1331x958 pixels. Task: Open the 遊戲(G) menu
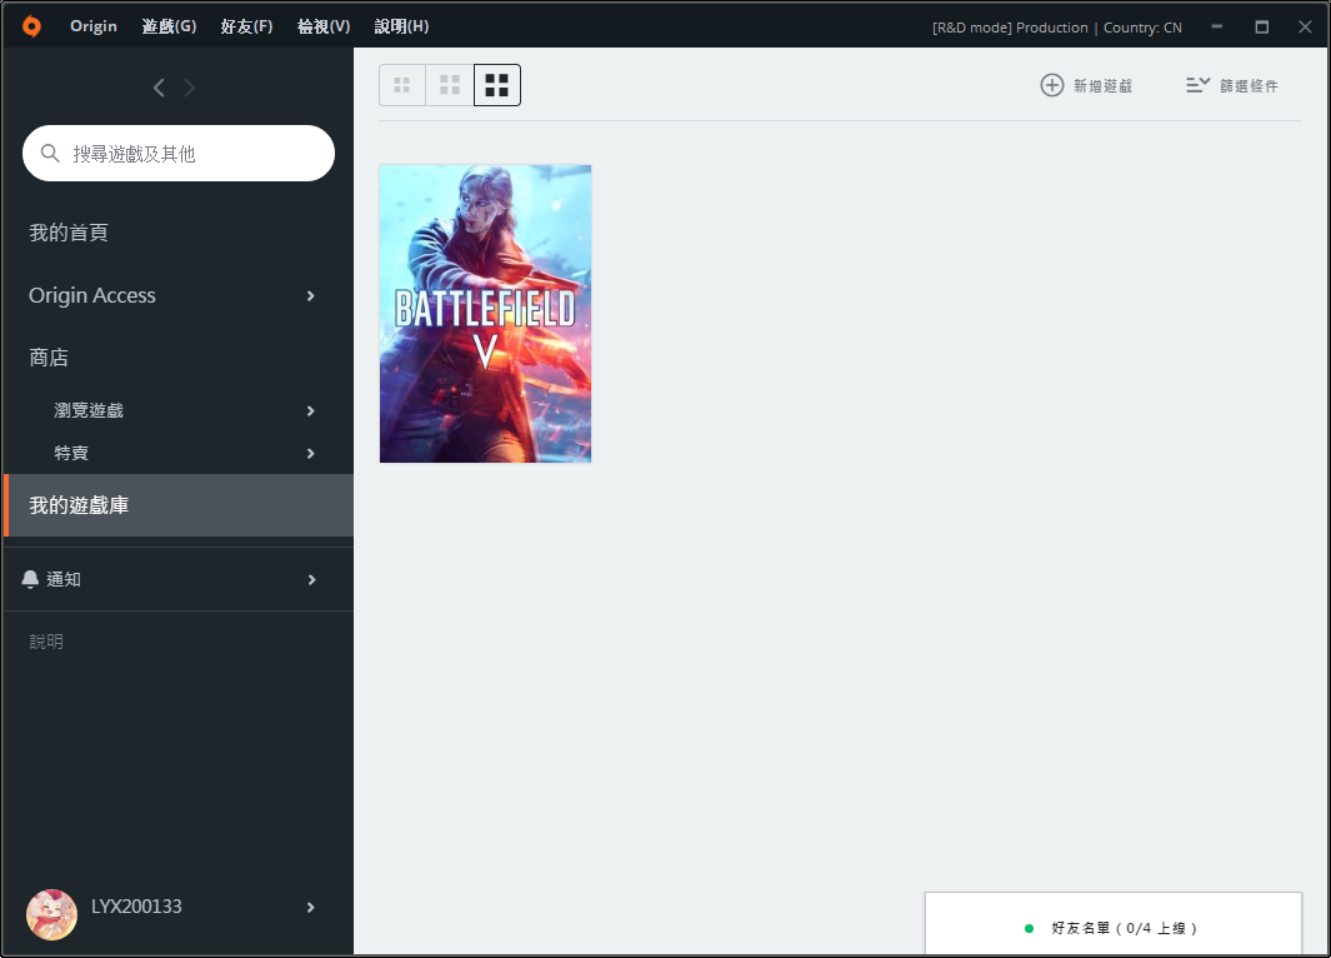point(169,26)
